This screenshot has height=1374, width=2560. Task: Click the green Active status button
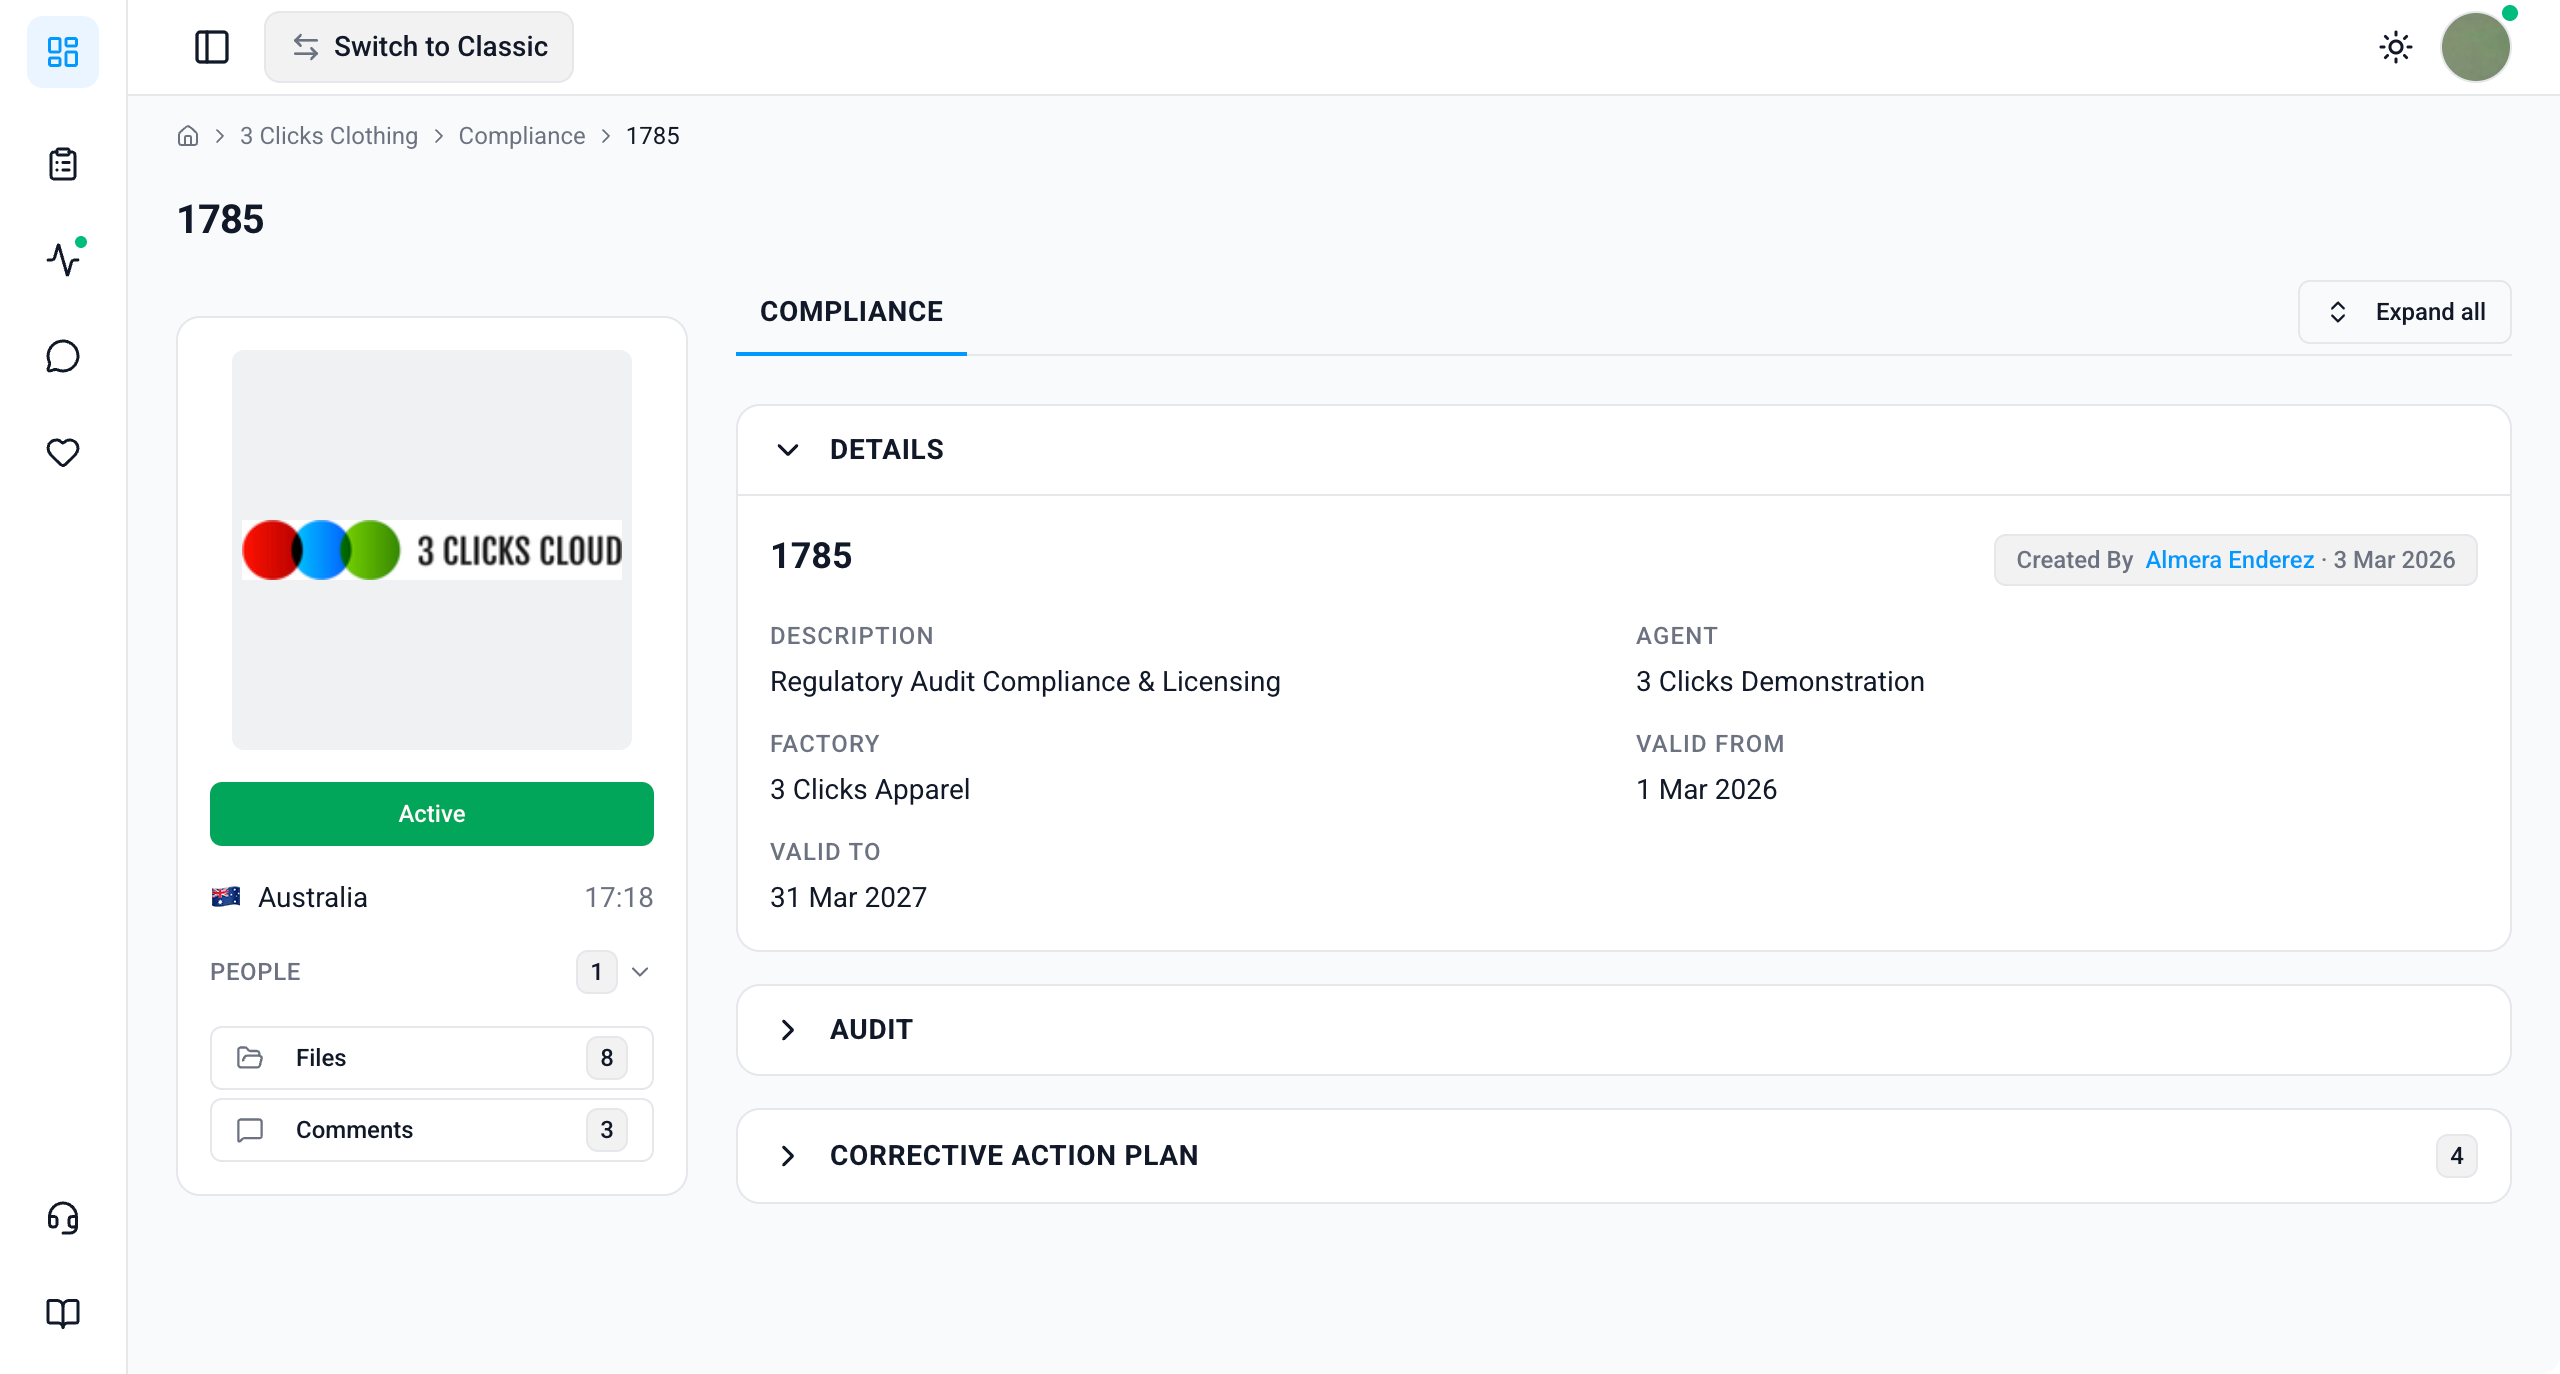[432, 814]
